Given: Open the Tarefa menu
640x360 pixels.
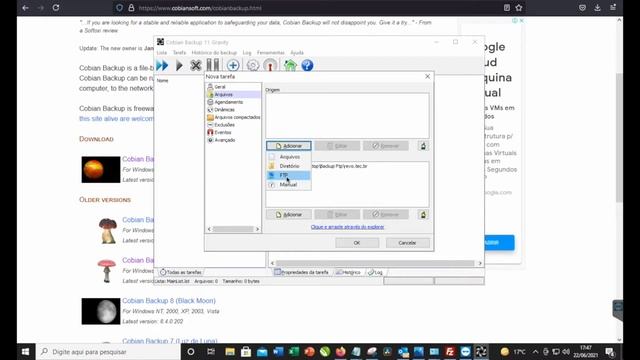Looking at the screenshot, I should 179,53.
